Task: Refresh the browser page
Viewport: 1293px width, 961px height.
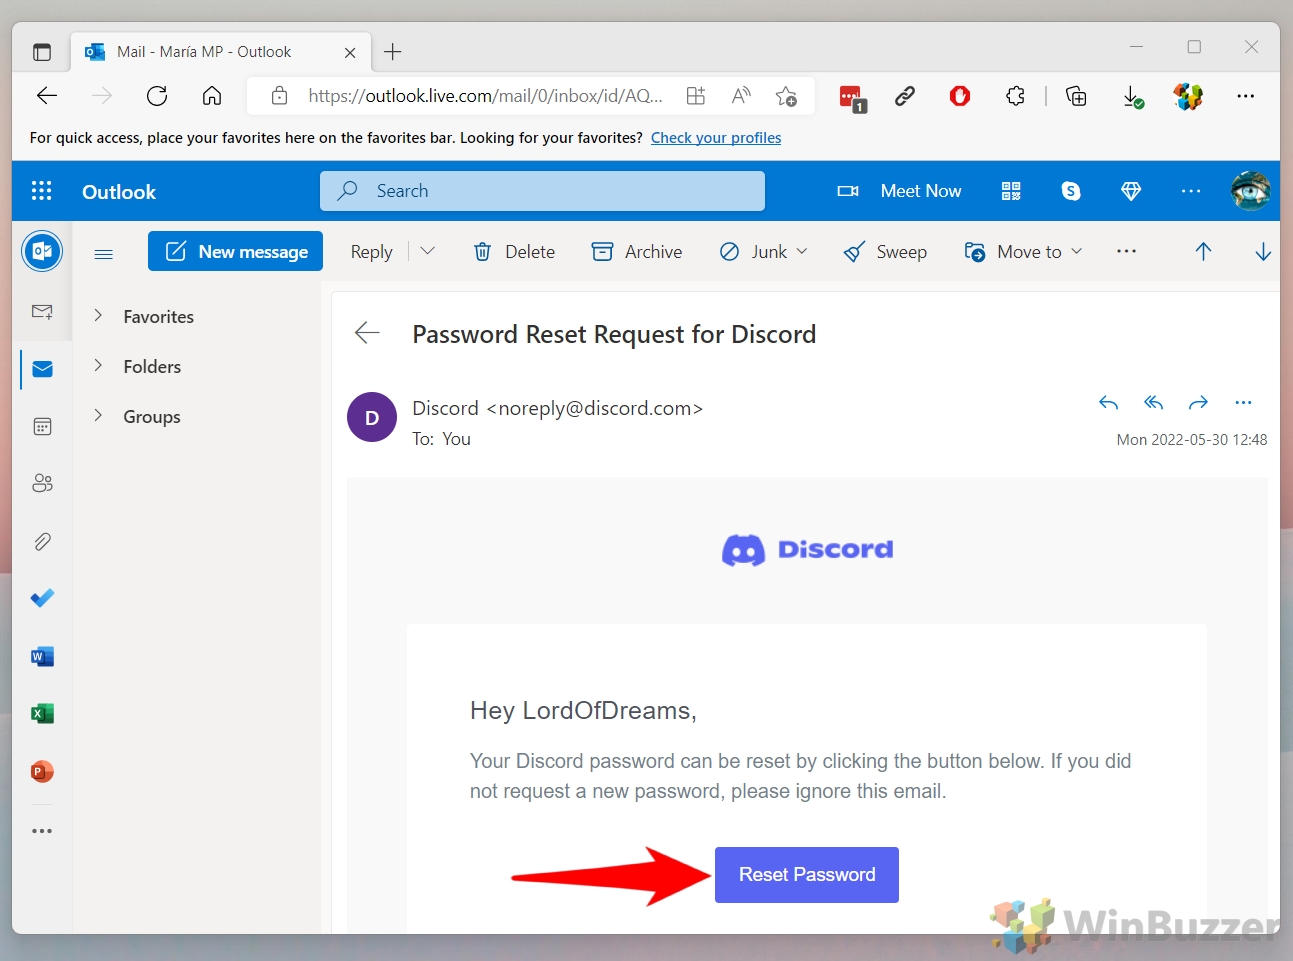Action: coord(157,96)
